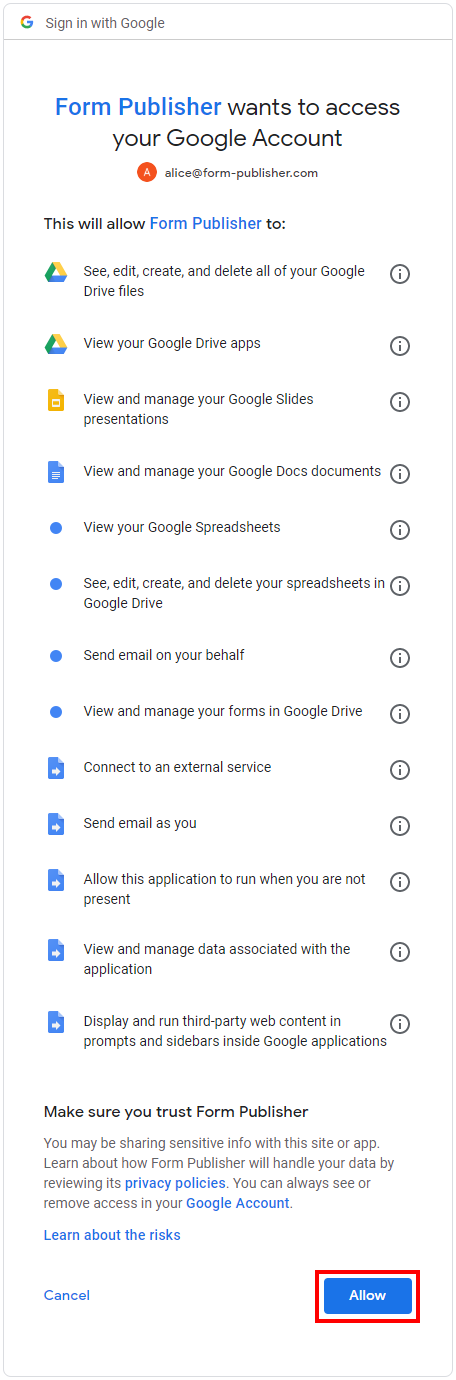
Task: Cancel the Google account access request
Action: (x=67, y=1295)
